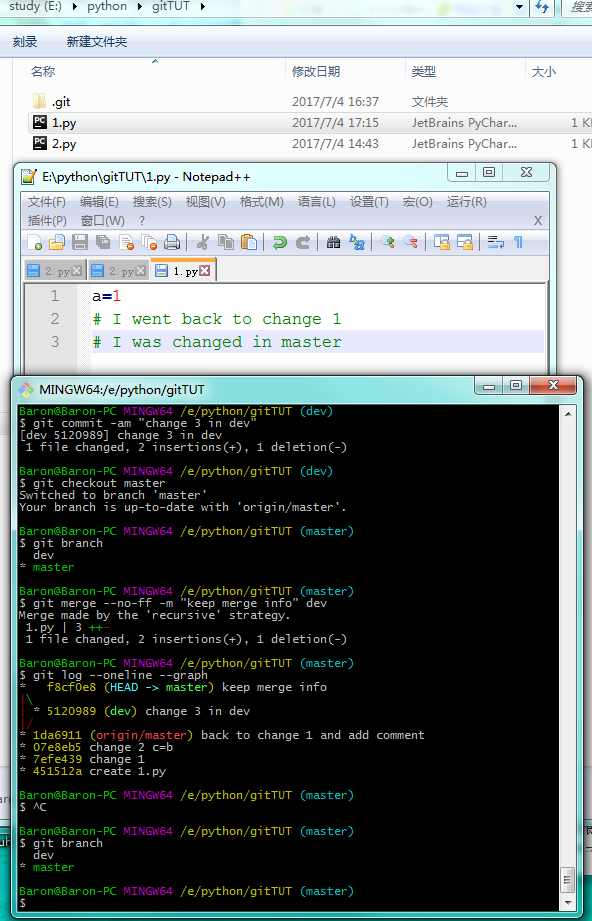
Task: Open the address bar history dropdown arrow
Action: tap(519, 7)
